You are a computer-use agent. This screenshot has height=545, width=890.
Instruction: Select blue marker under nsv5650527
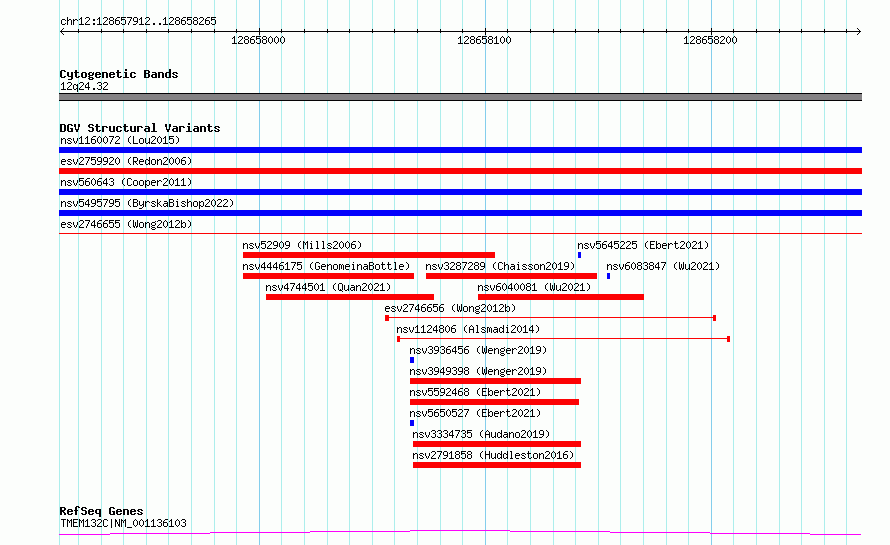412,424
